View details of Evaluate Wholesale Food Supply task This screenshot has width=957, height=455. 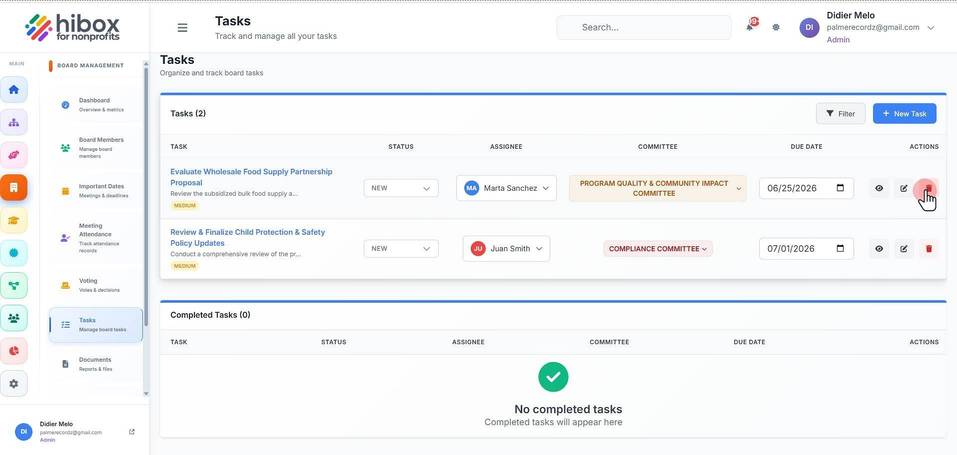click(879, 188)
